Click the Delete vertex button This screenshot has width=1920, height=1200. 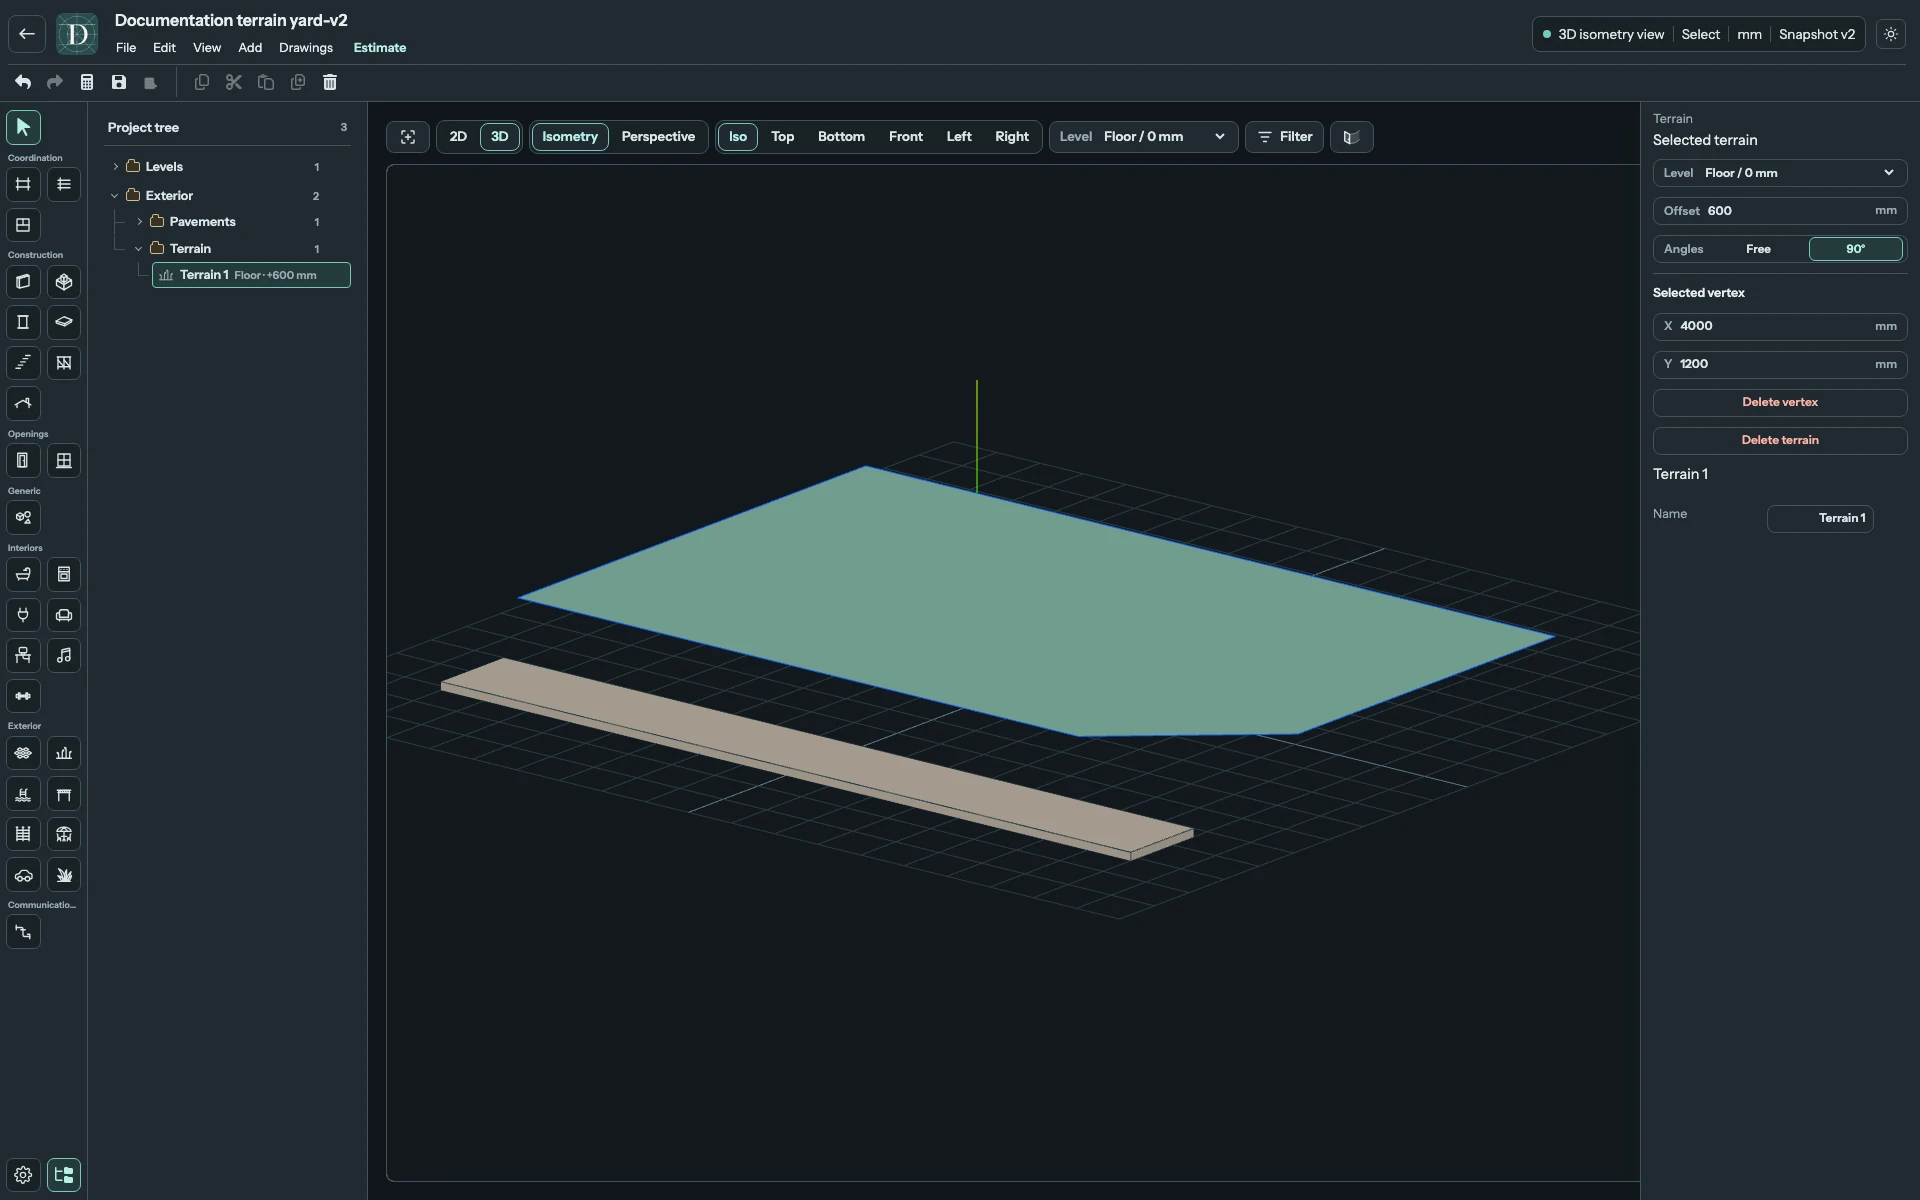1780,402
